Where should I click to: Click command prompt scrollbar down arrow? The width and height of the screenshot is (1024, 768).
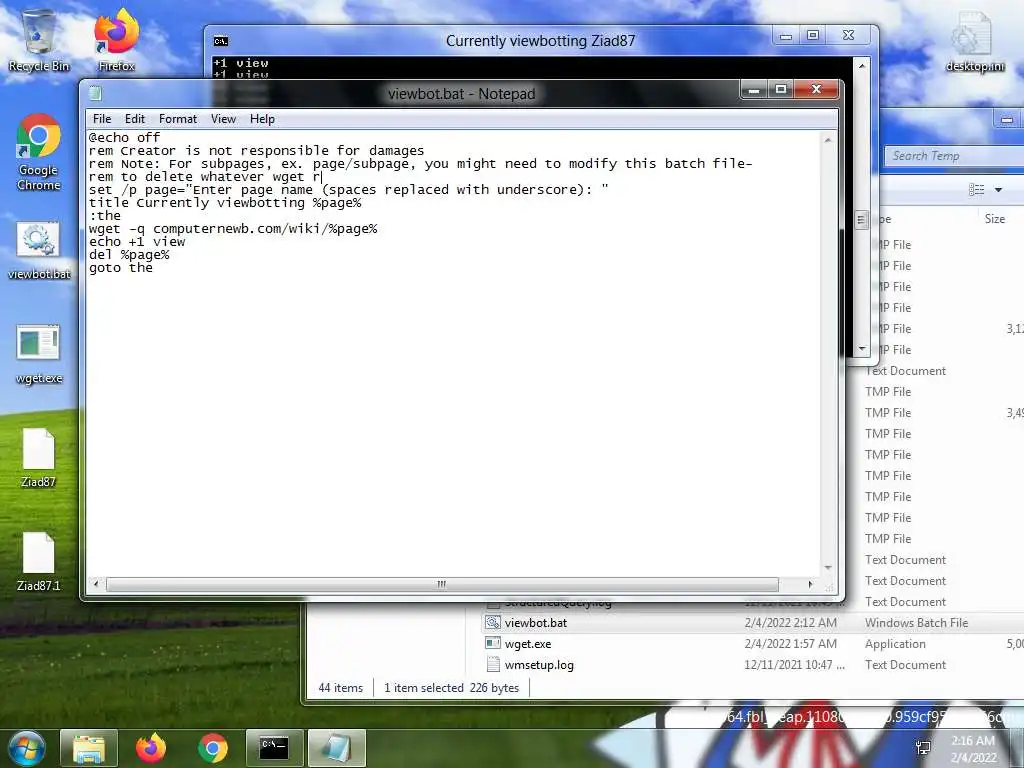point(862,349)
